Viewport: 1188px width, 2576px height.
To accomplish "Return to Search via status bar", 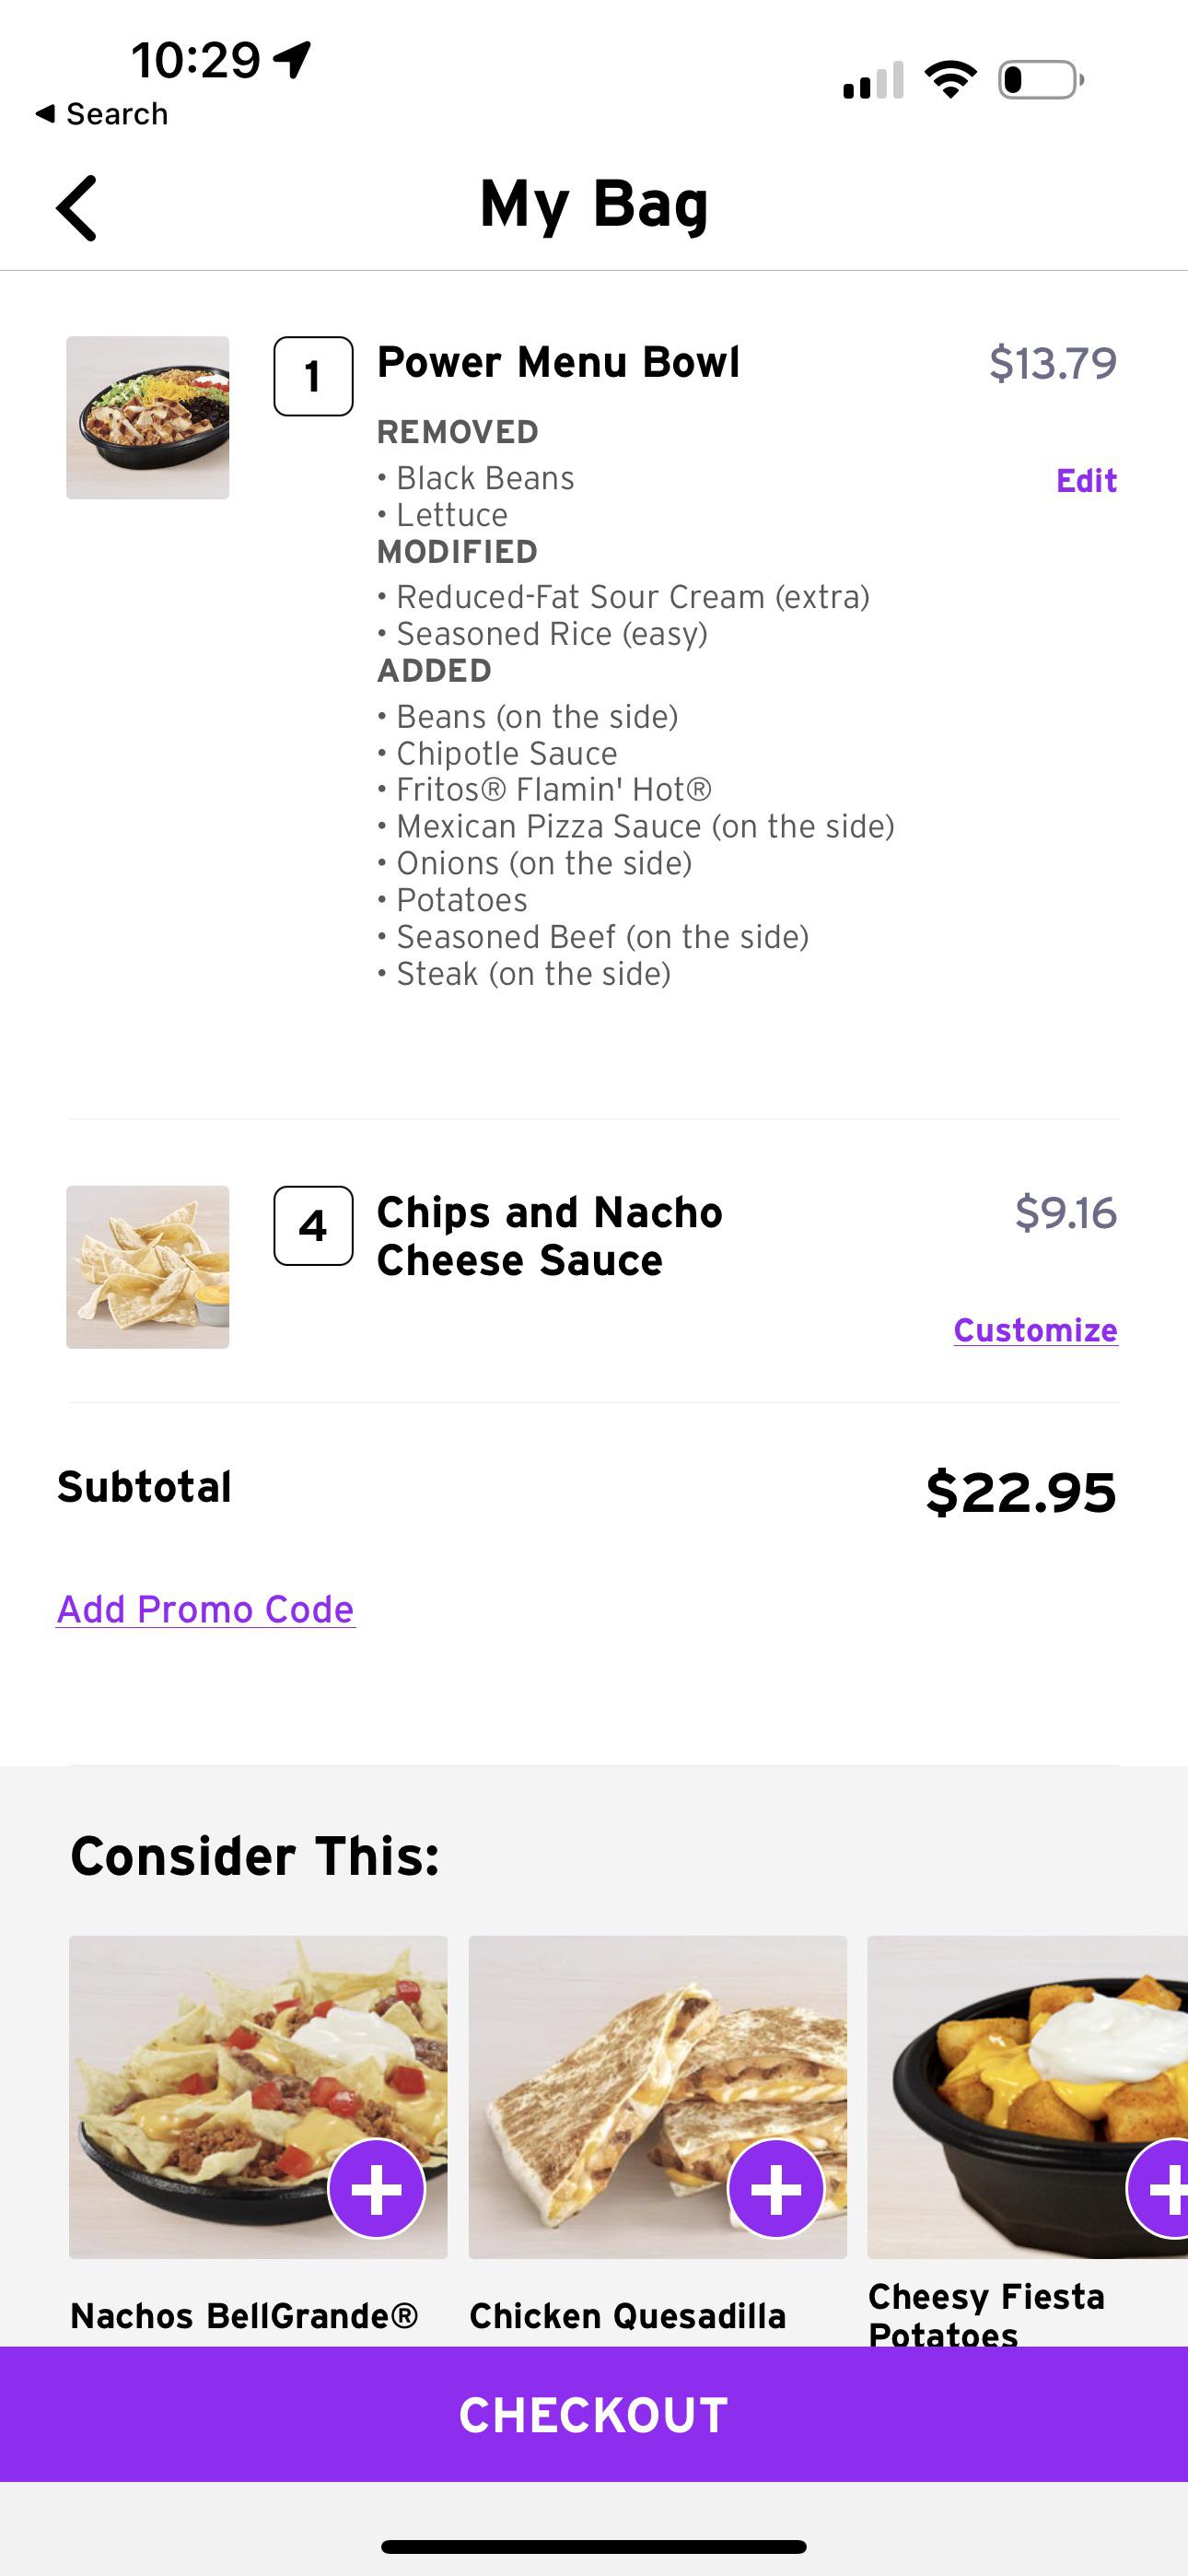I will pos(102,114).
